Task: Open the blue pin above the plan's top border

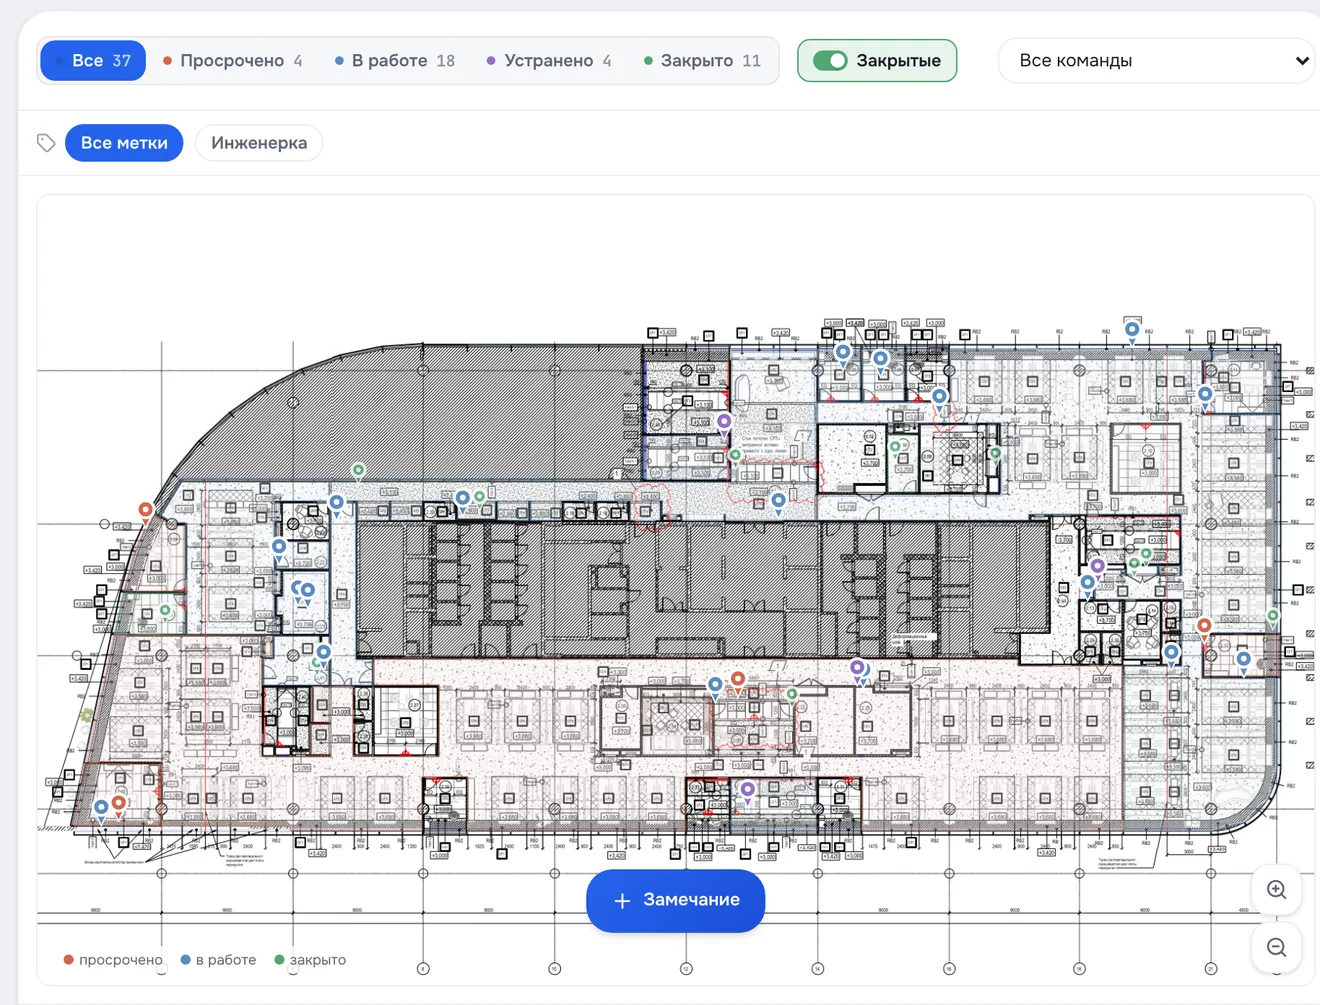Action: [x=1132, y=331]
